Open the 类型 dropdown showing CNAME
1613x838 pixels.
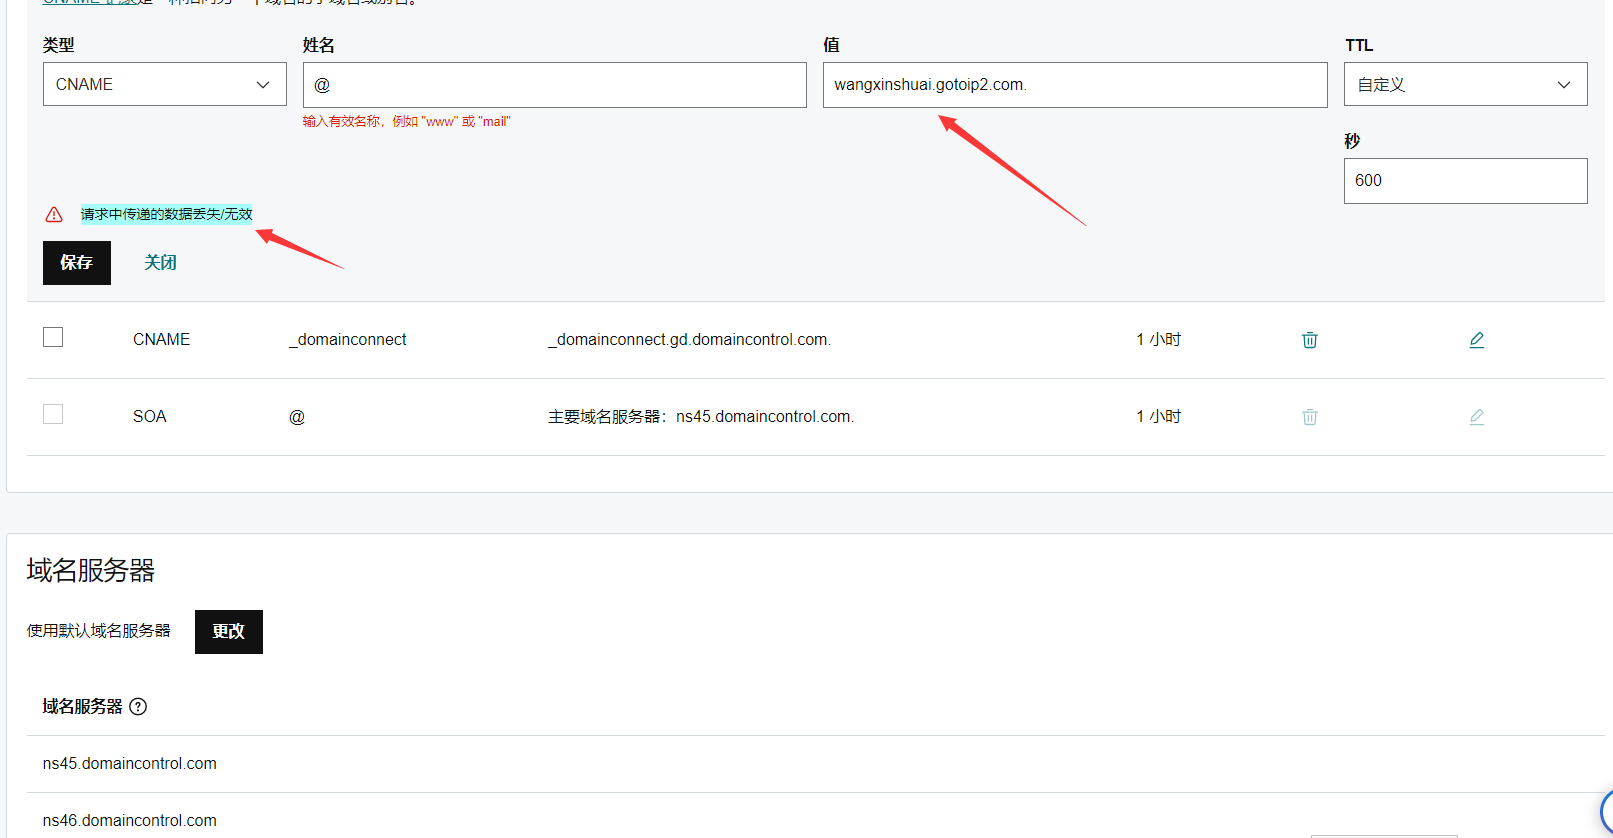(164, 85)
